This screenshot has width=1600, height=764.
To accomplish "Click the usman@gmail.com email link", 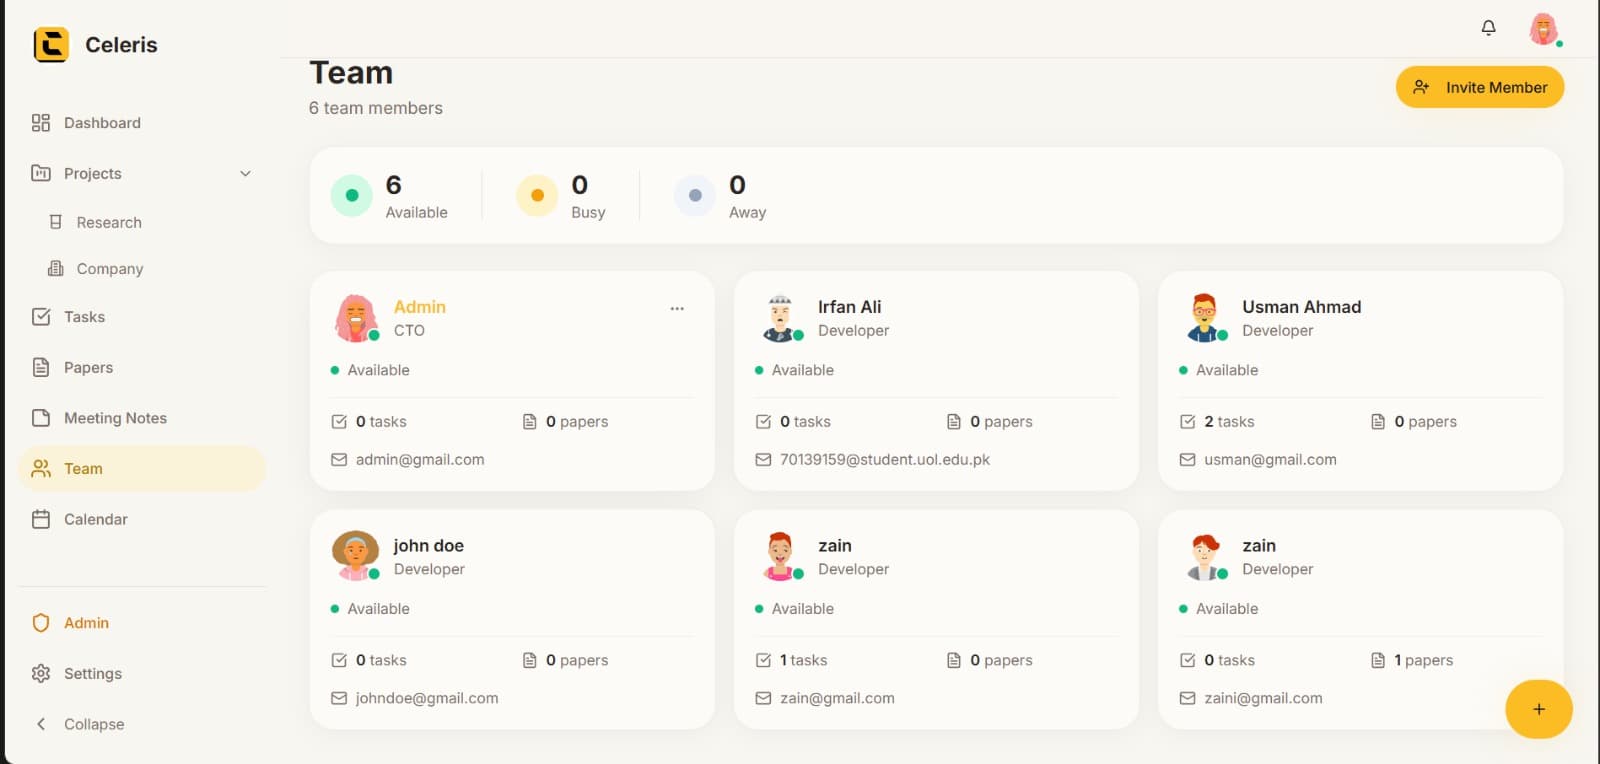I will coord(1270,460).
